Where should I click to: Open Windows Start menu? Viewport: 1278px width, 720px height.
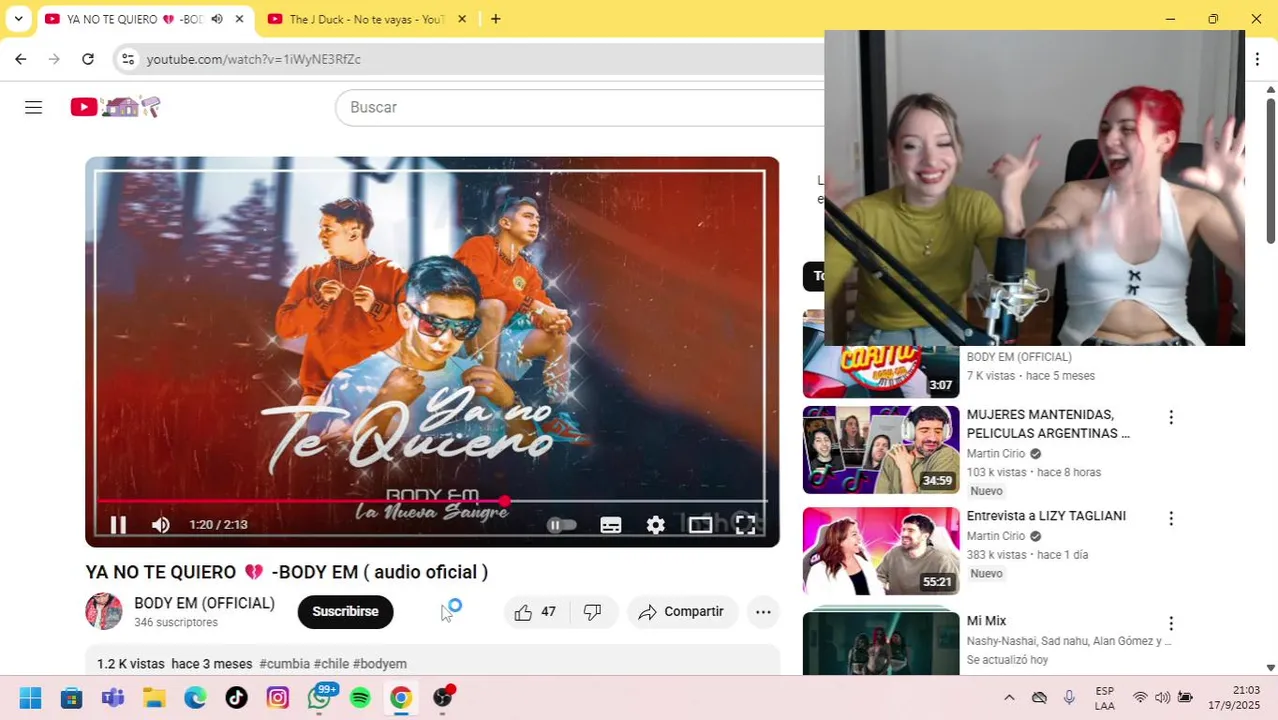click(30, 698)
